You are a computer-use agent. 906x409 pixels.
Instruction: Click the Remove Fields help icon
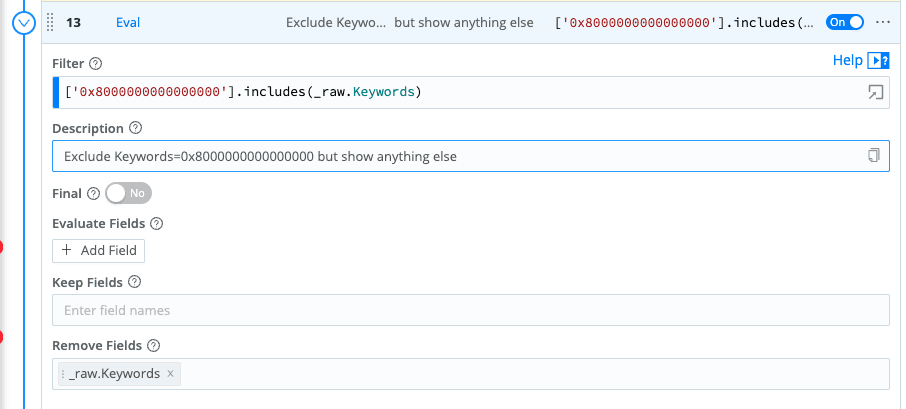pyautogui.click(x=154, y=346)
